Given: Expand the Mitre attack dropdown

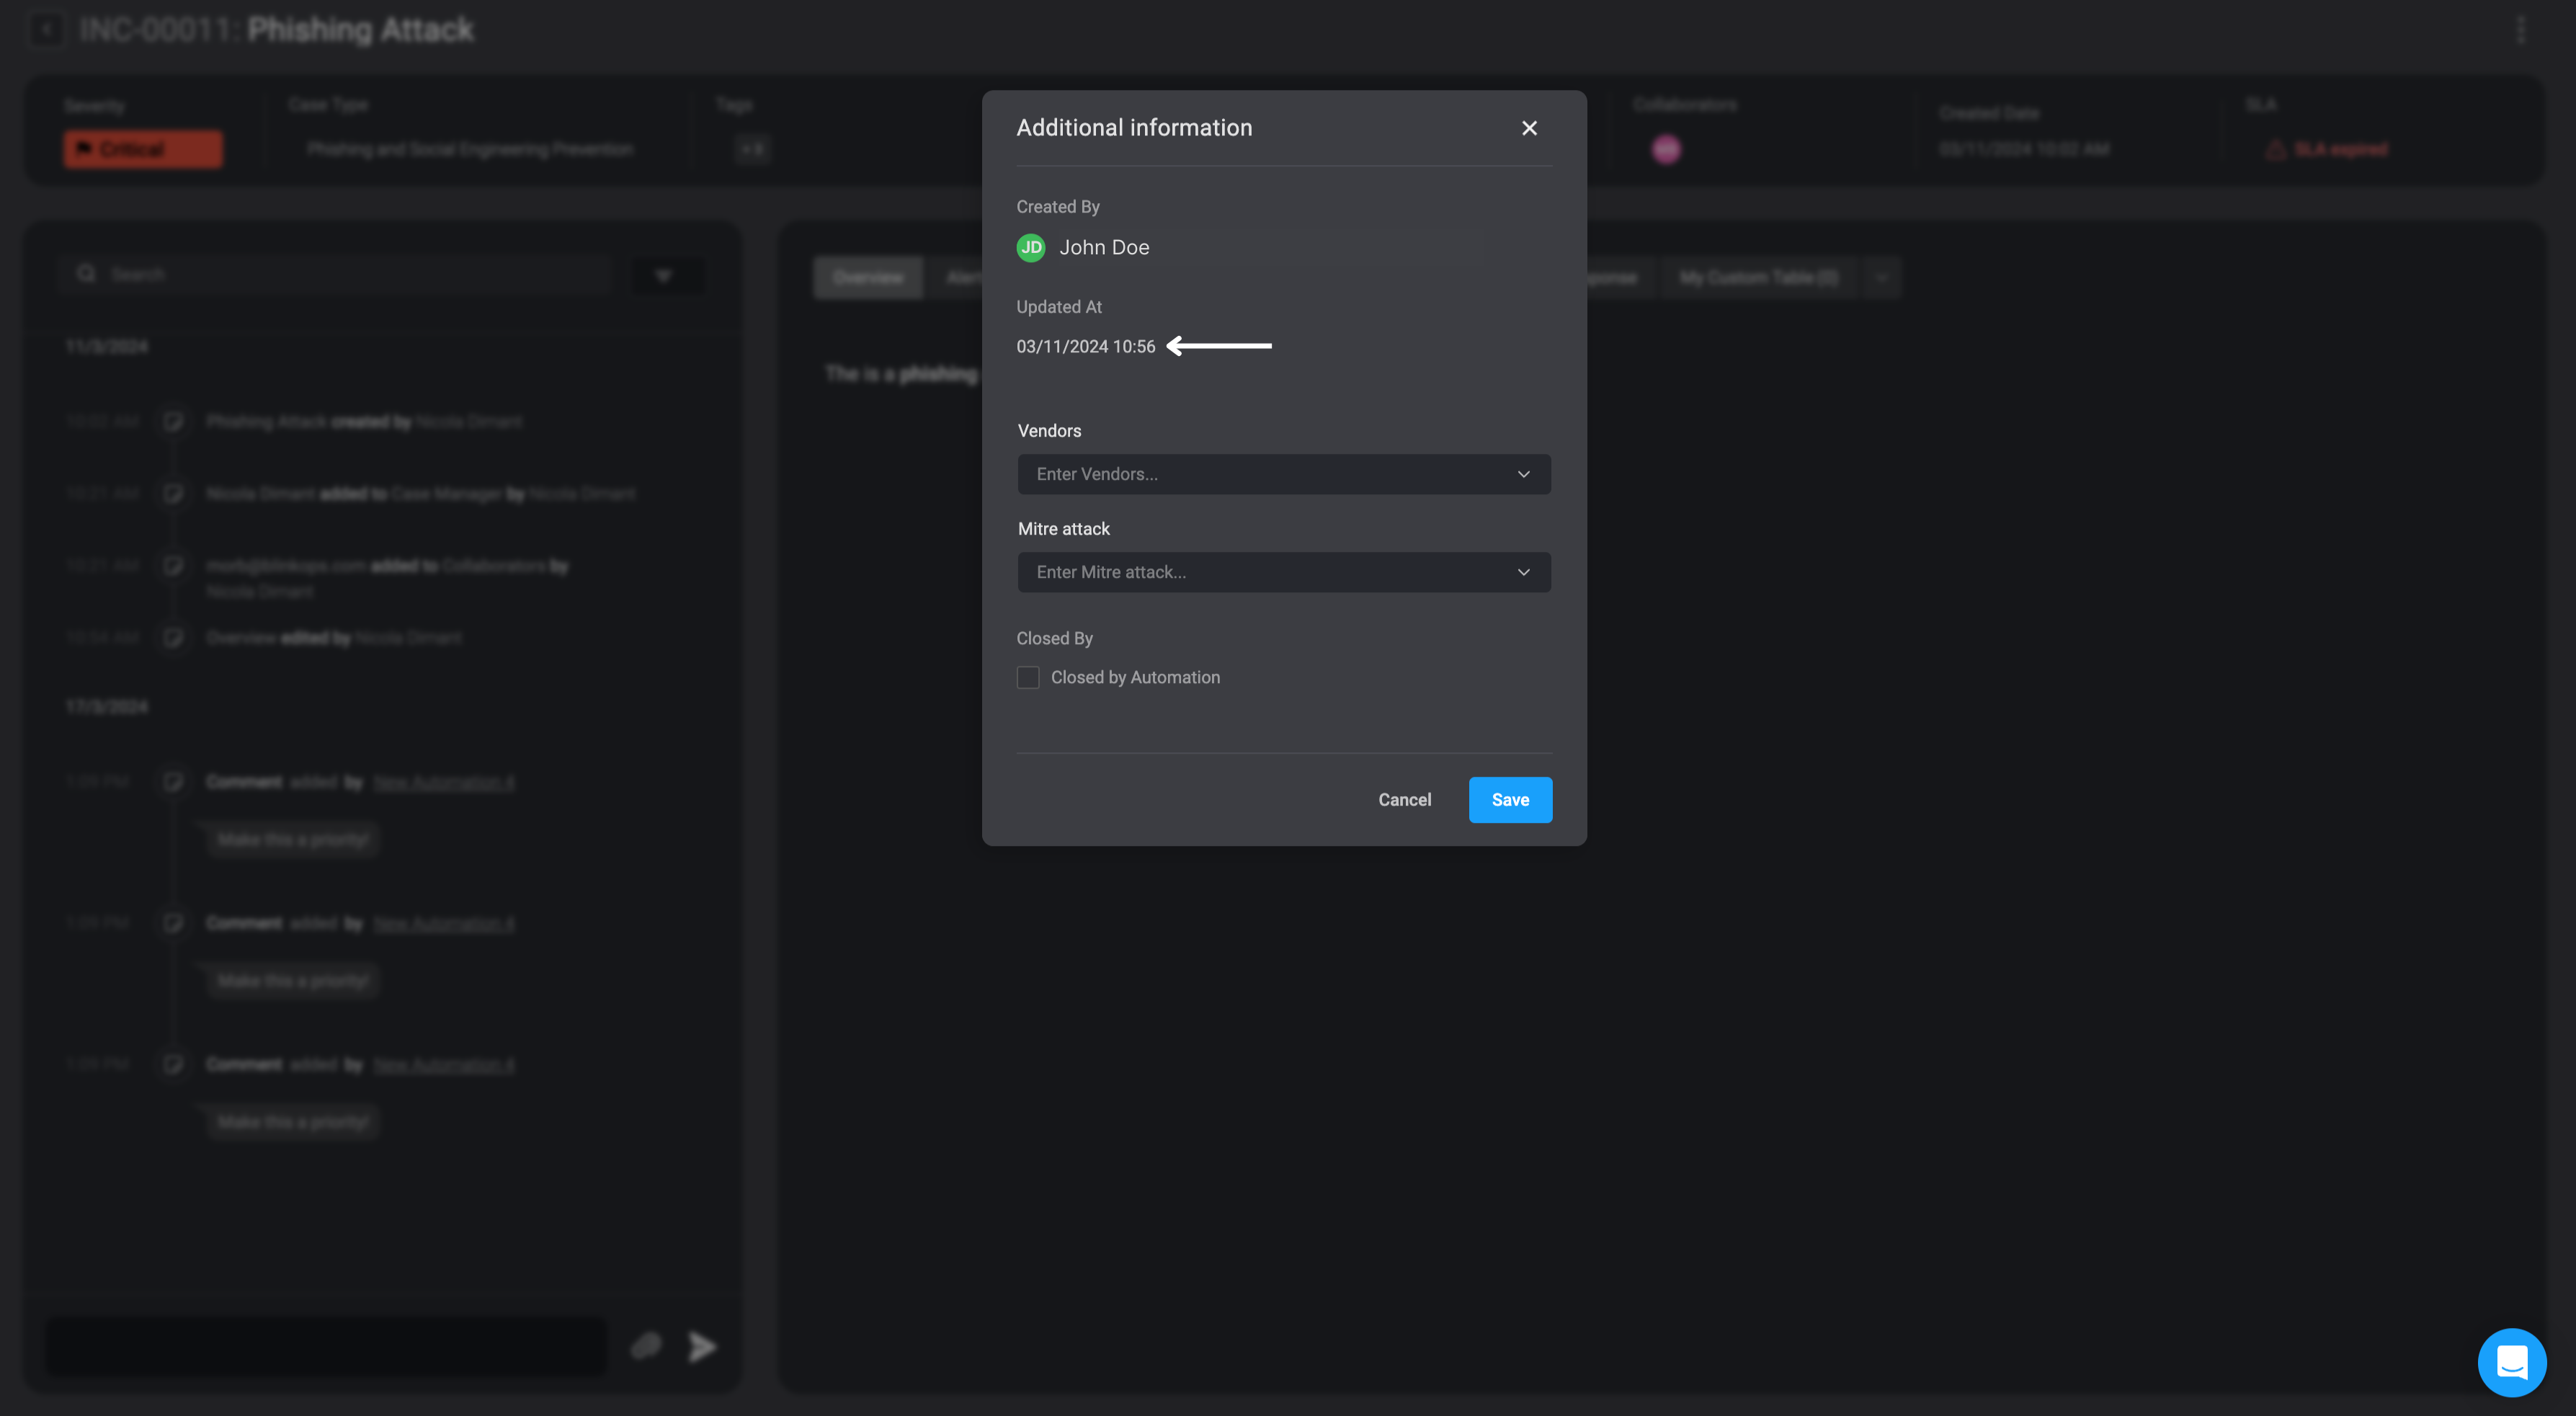Looking at the screenshot, I should coord(1284,572).
